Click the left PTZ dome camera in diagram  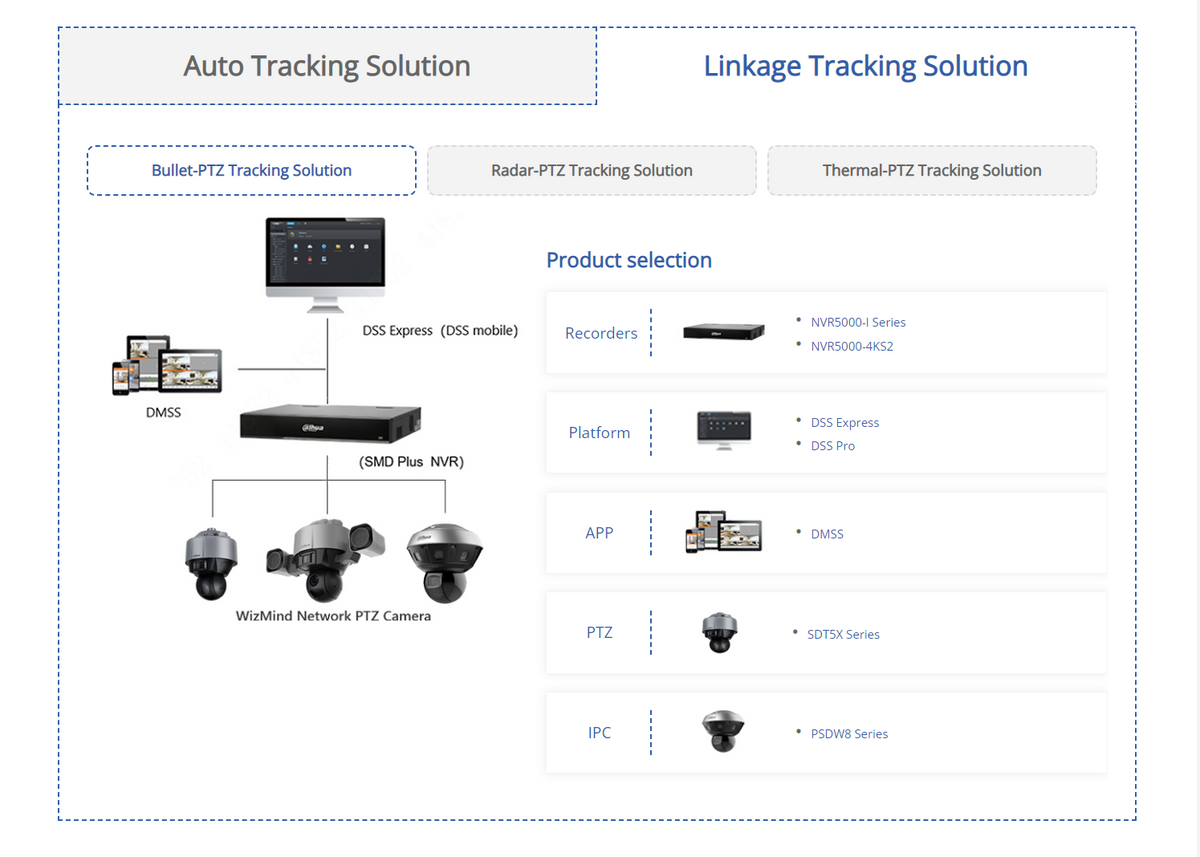211,564
